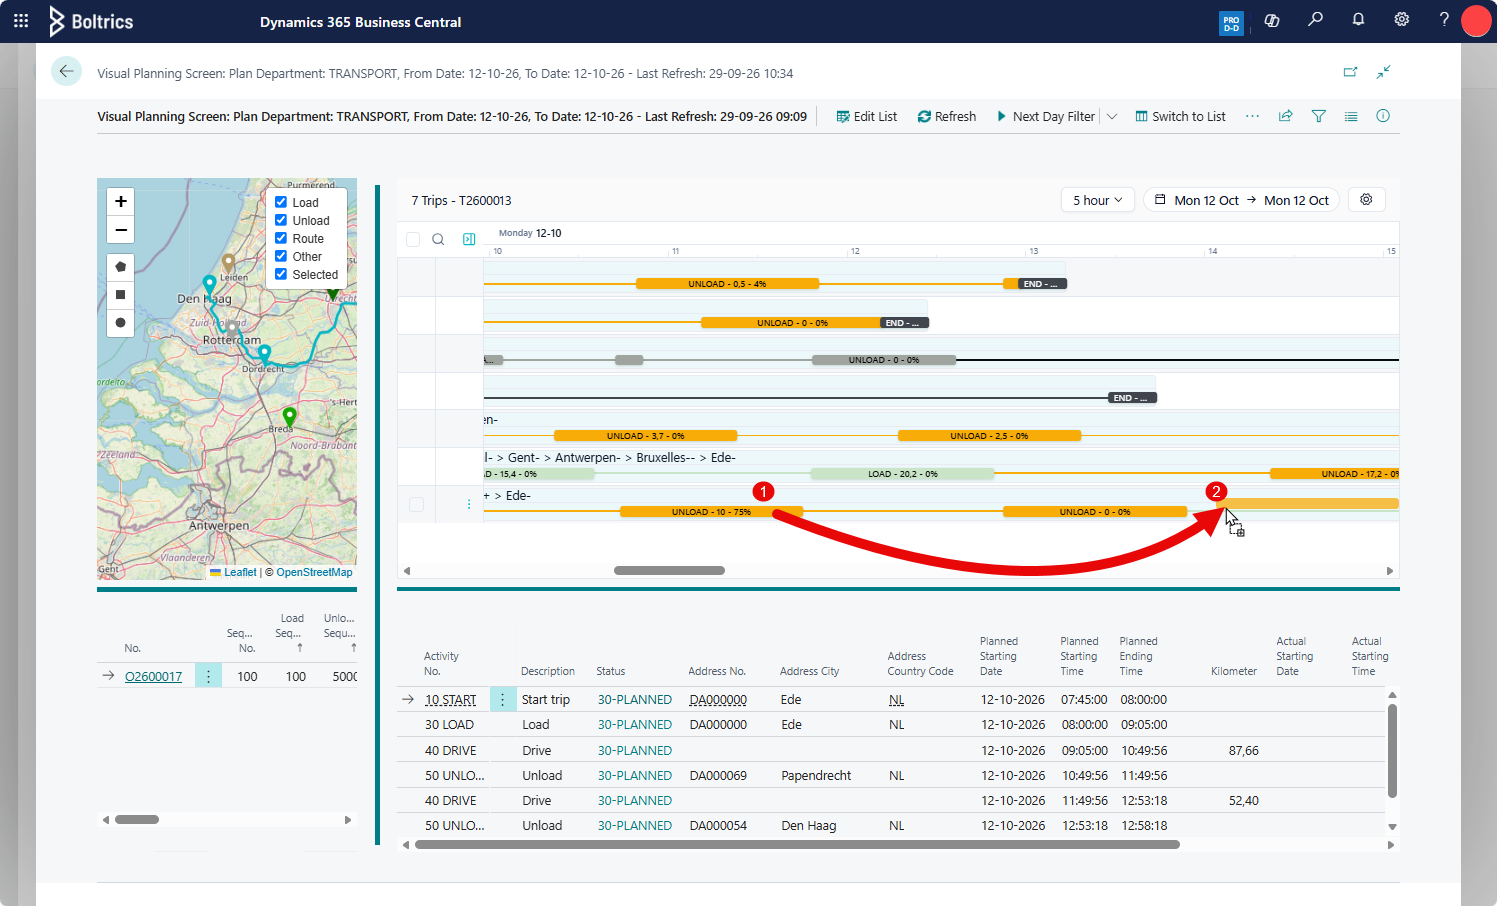
Task: Open the information icon in the action bar
Action: [1383, 116]
